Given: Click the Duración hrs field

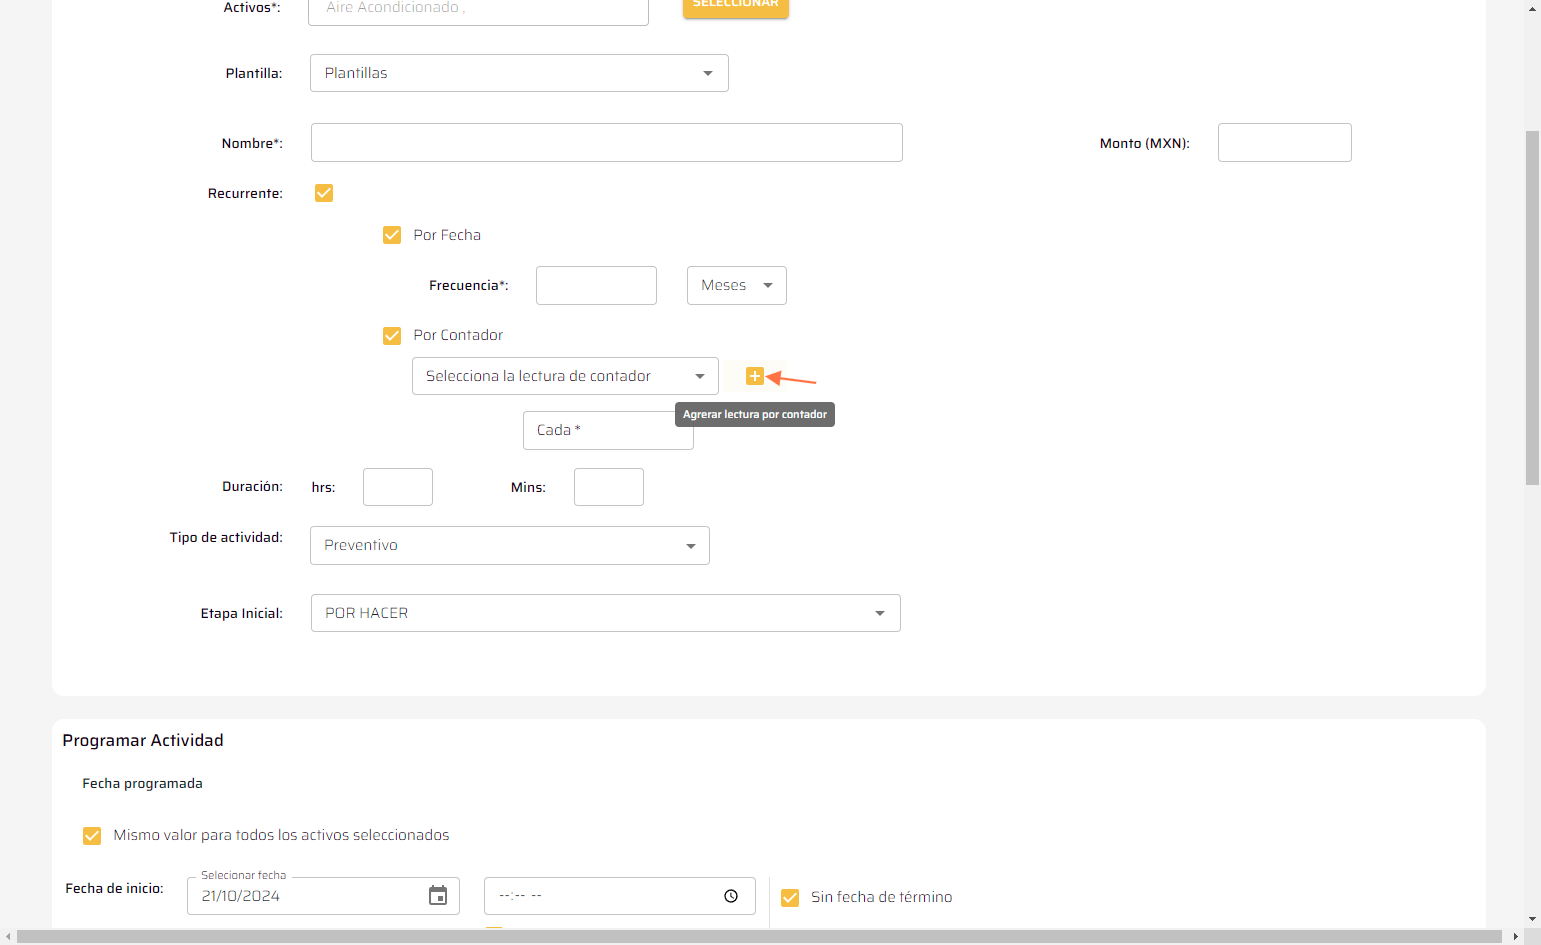Looking at the screenshot, I should 398,487.
